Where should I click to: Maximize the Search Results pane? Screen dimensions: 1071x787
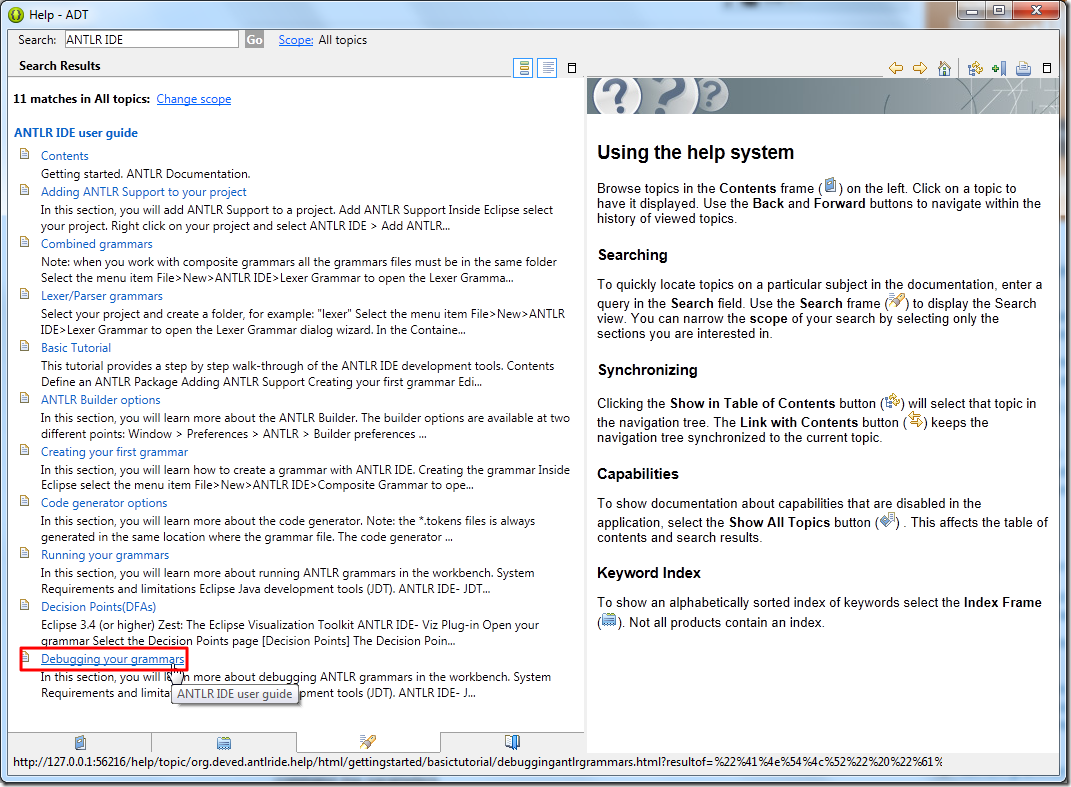[572, 68]
